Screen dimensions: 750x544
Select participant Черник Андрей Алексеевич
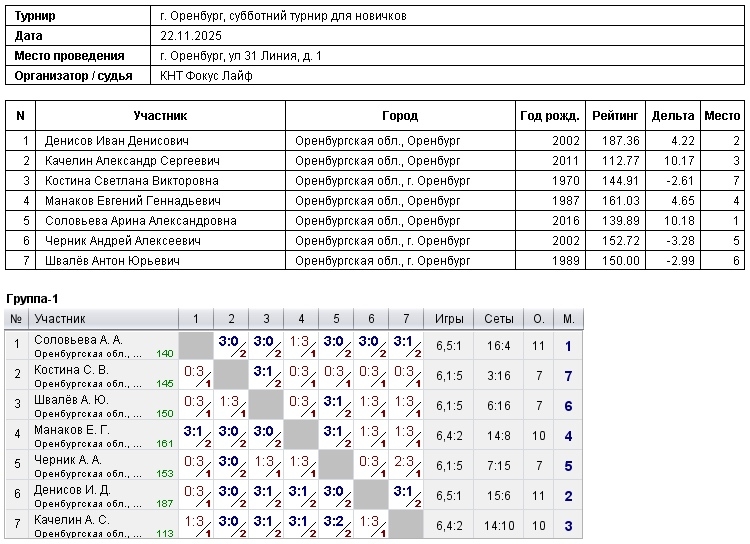pyautogui.click(x=123, y=241)
